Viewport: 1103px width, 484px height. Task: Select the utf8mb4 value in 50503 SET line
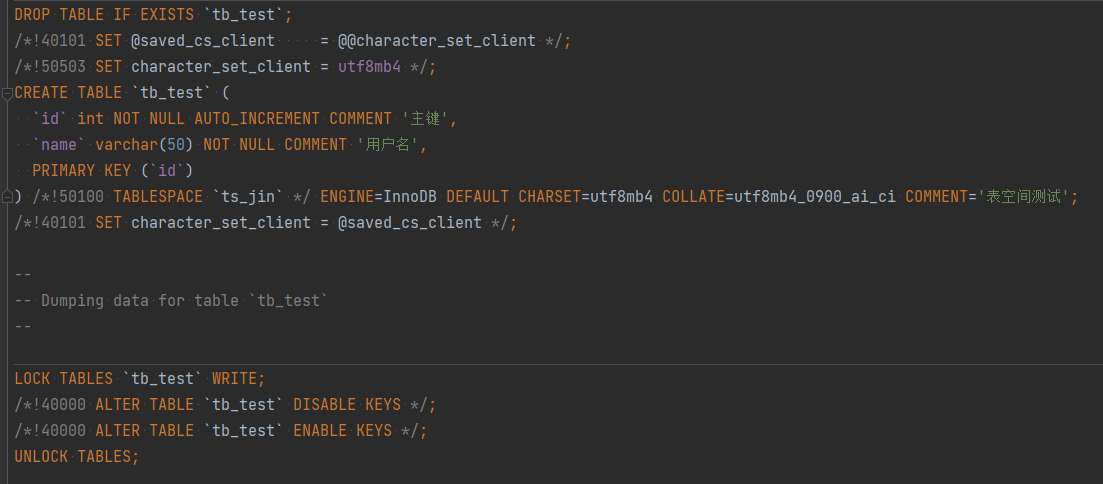coord(369,67)
